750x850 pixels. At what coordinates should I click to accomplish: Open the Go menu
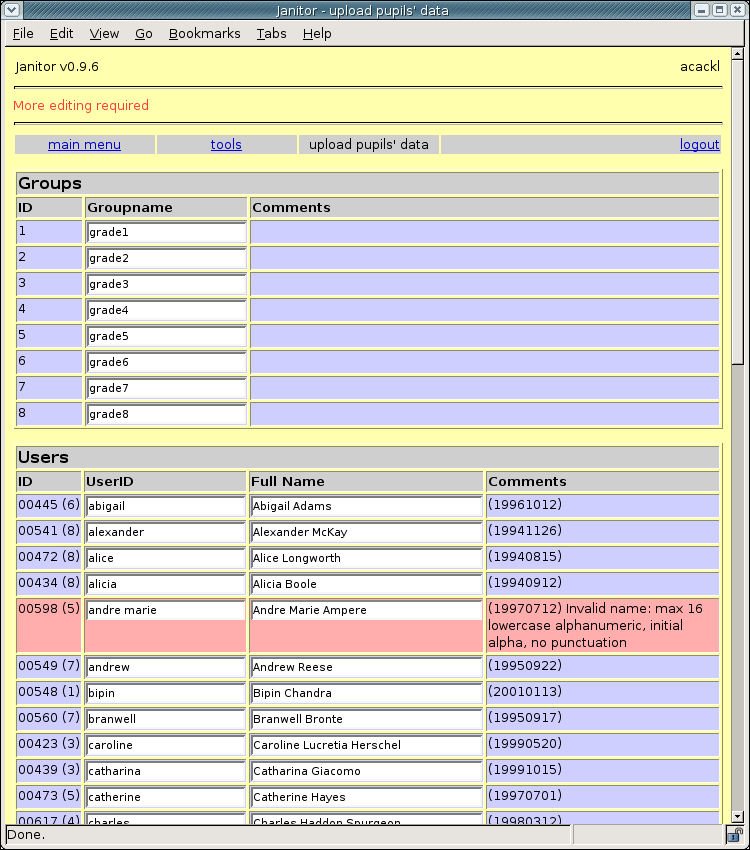[144, 34]
